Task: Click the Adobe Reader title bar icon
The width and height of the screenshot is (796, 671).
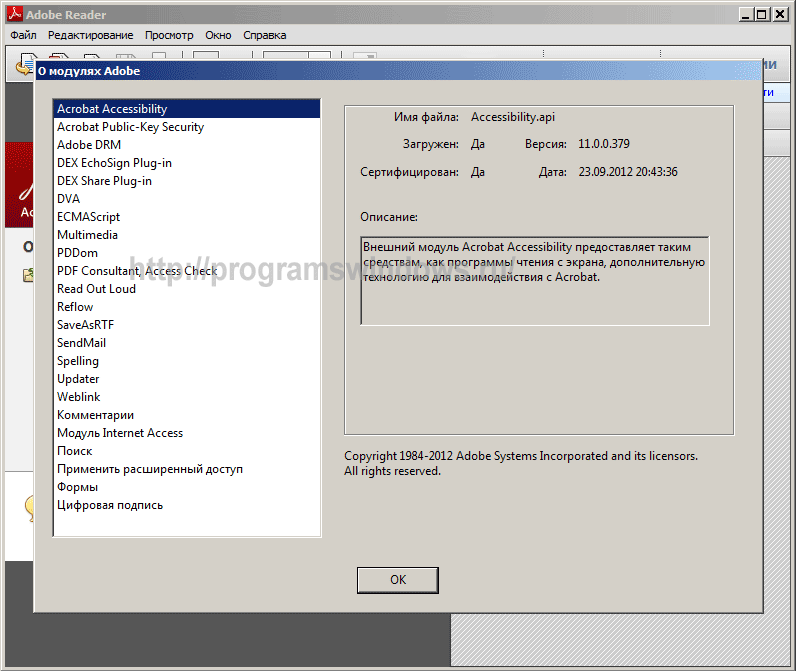Action: (x=15, y=14)
